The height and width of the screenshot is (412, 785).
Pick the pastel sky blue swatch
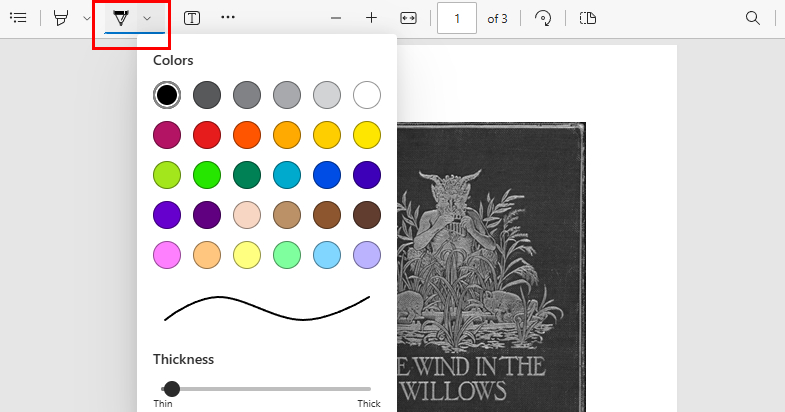[327, 255]
